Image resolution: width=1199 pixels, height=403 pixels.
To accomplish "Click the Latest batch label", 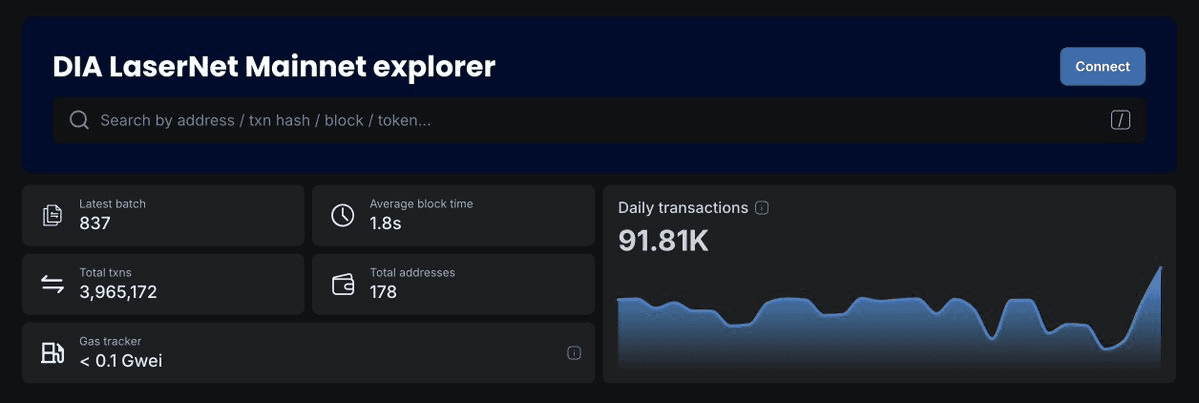I will (x=112, y=204).
